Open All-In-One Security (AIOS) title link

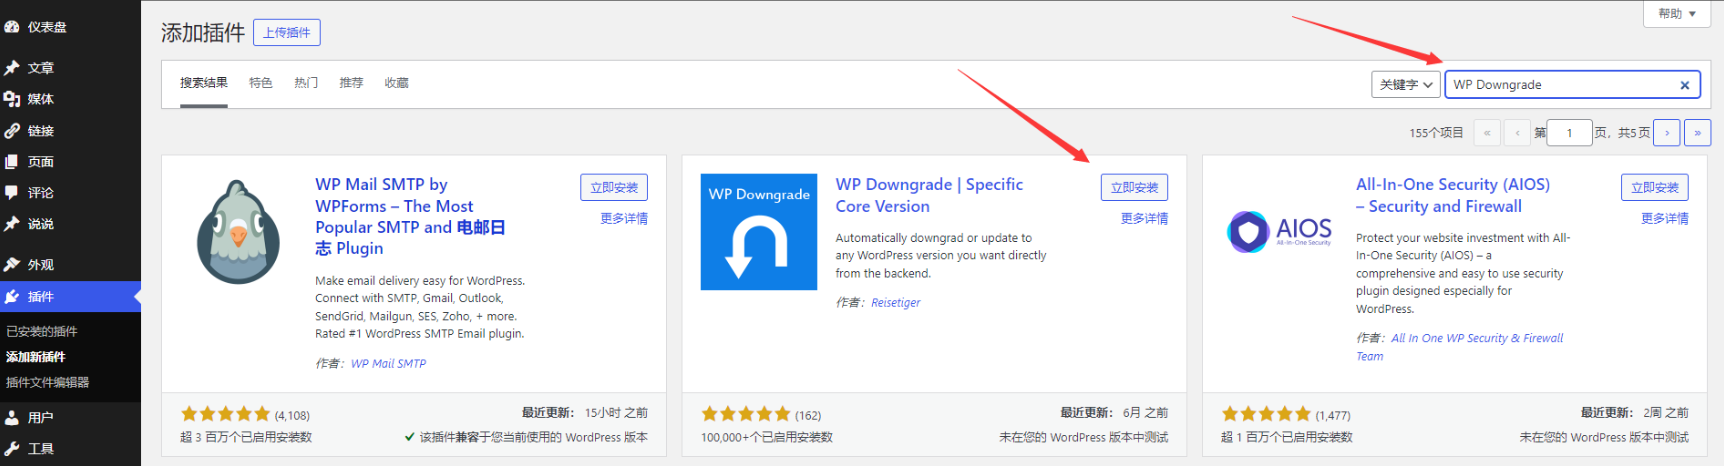tap(1453, 195)
